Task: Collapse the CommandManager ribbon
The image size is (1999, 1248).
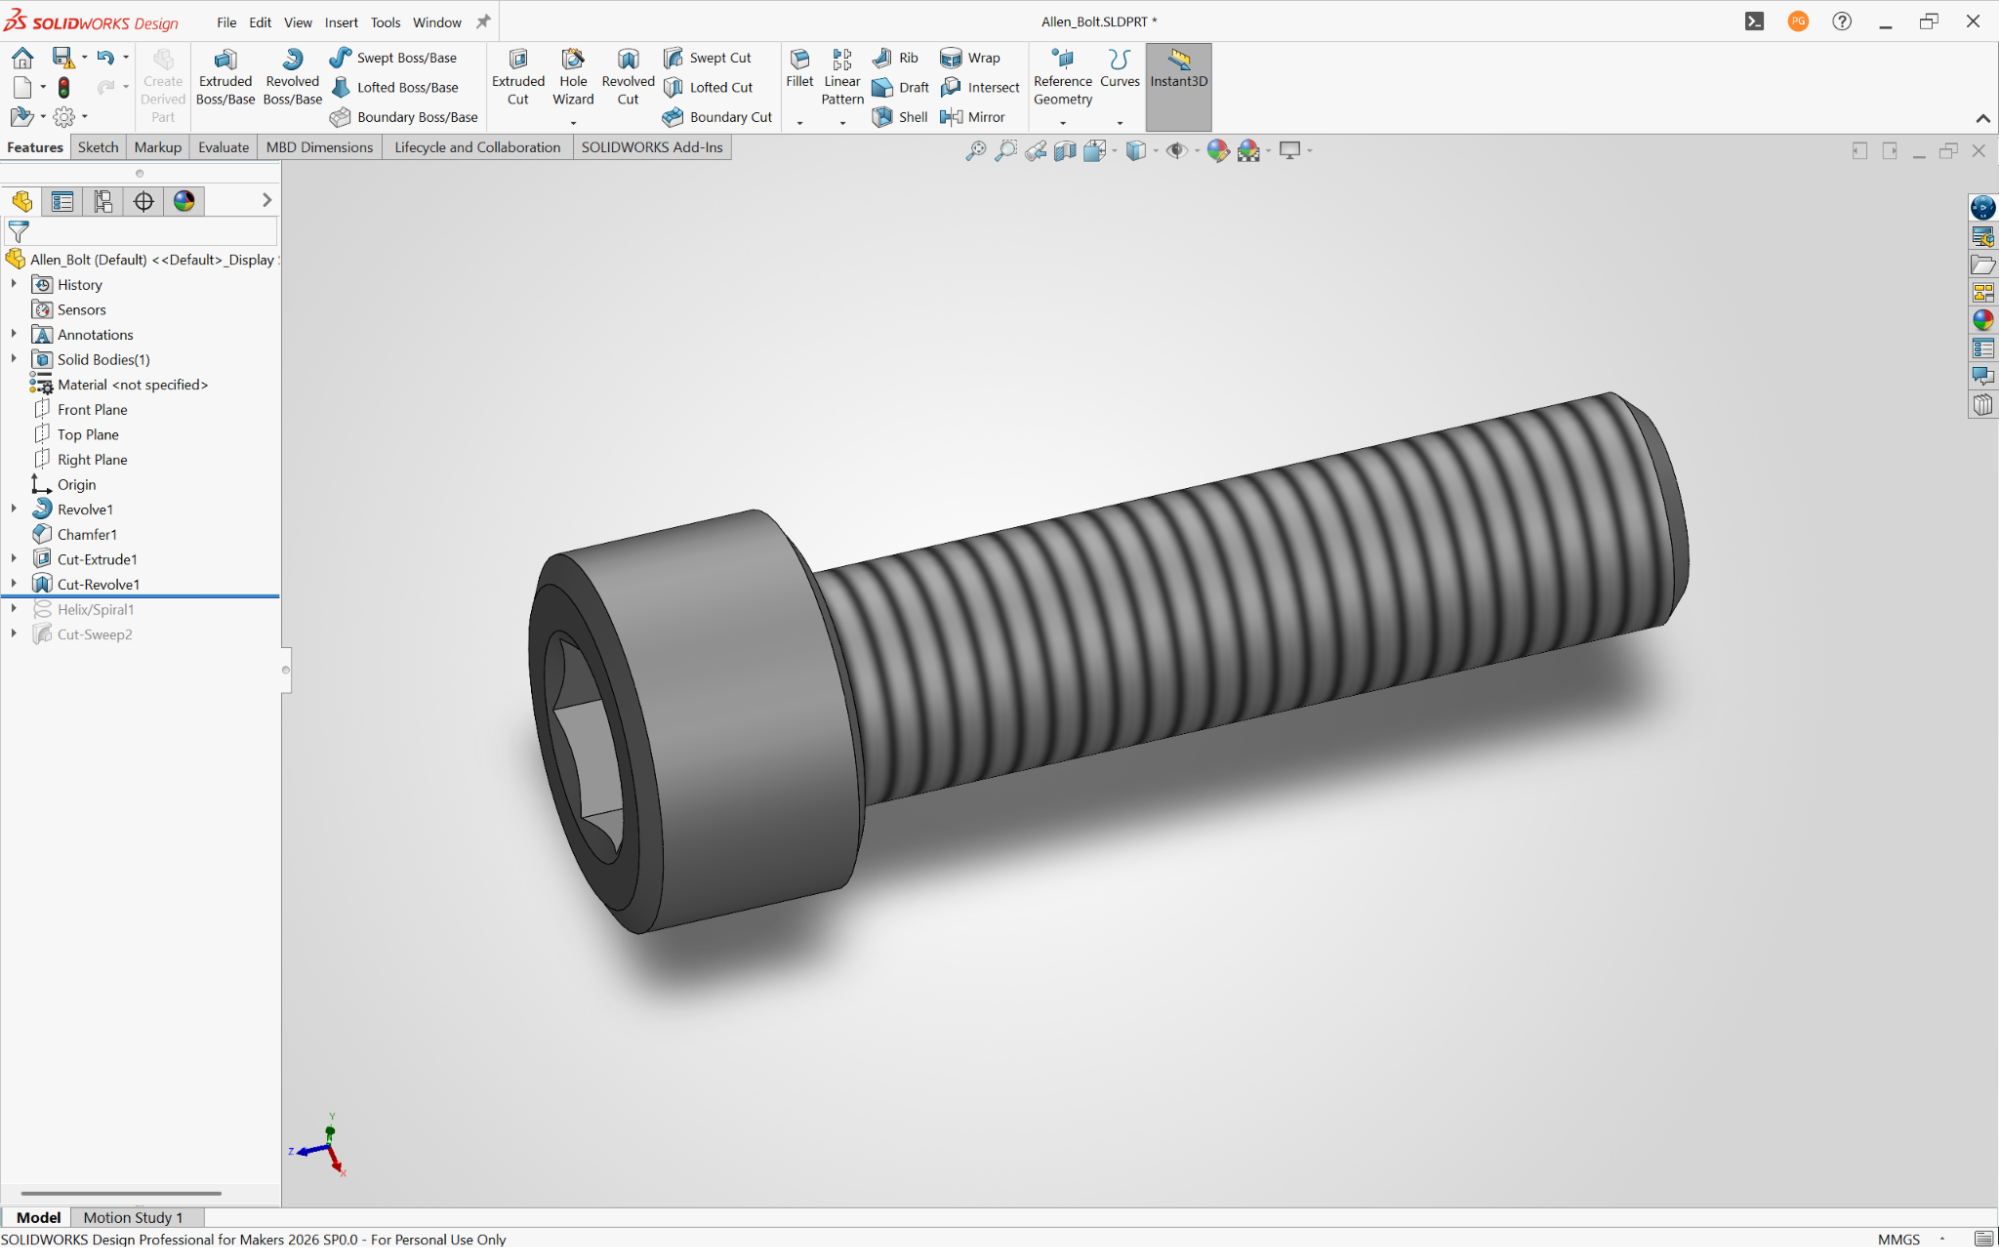Action: pyautogui.click(x=1983, y=118)
